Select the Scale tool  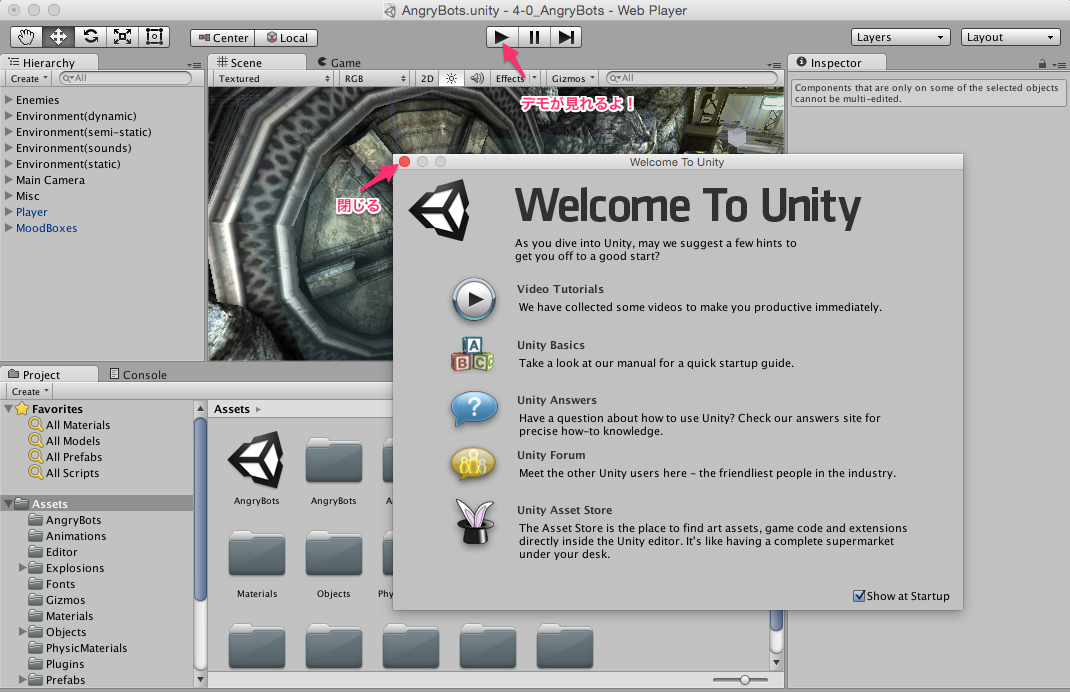[x=123, y=36]
